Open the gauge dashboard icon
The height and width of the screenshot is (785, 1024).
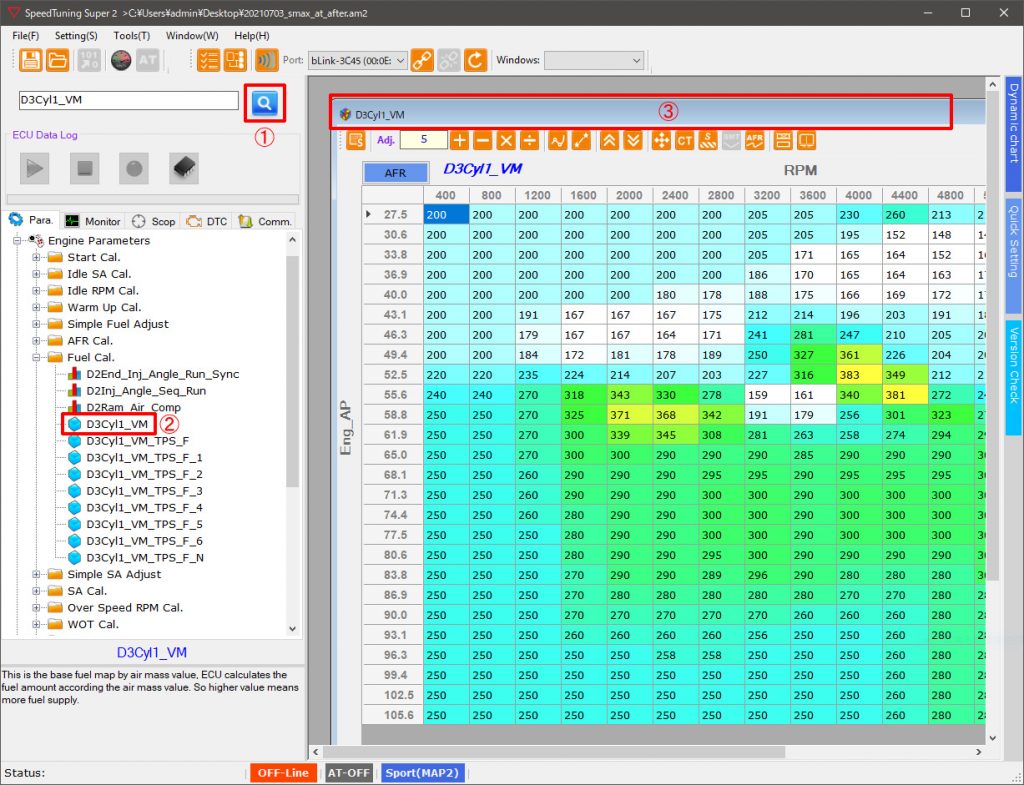(121, 60)
